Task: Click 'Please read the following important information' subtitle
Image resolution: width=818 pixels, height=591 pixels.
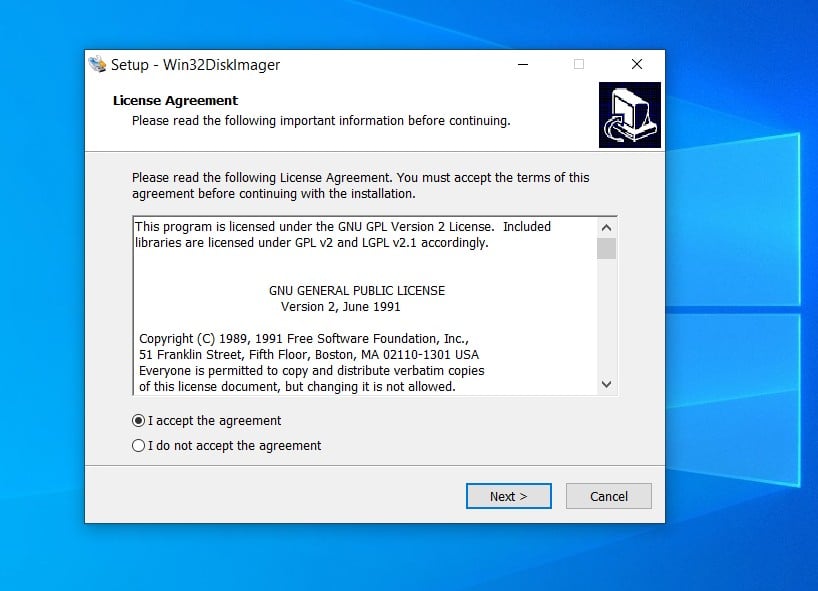Action: coord(321,121)
